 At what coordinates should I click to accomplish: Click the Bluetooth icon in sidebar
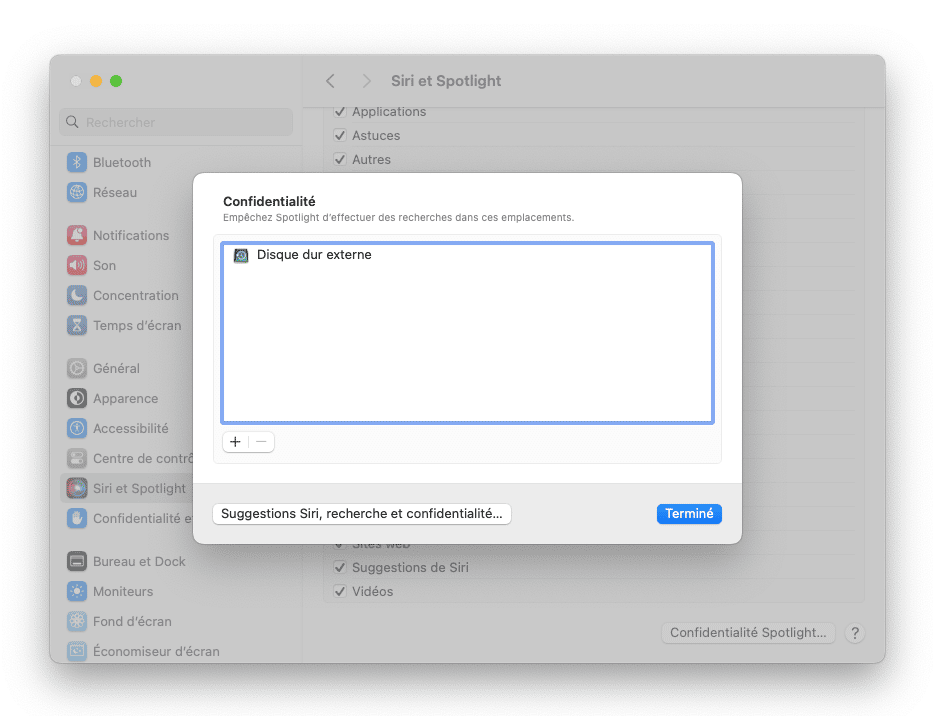[77, 162]
